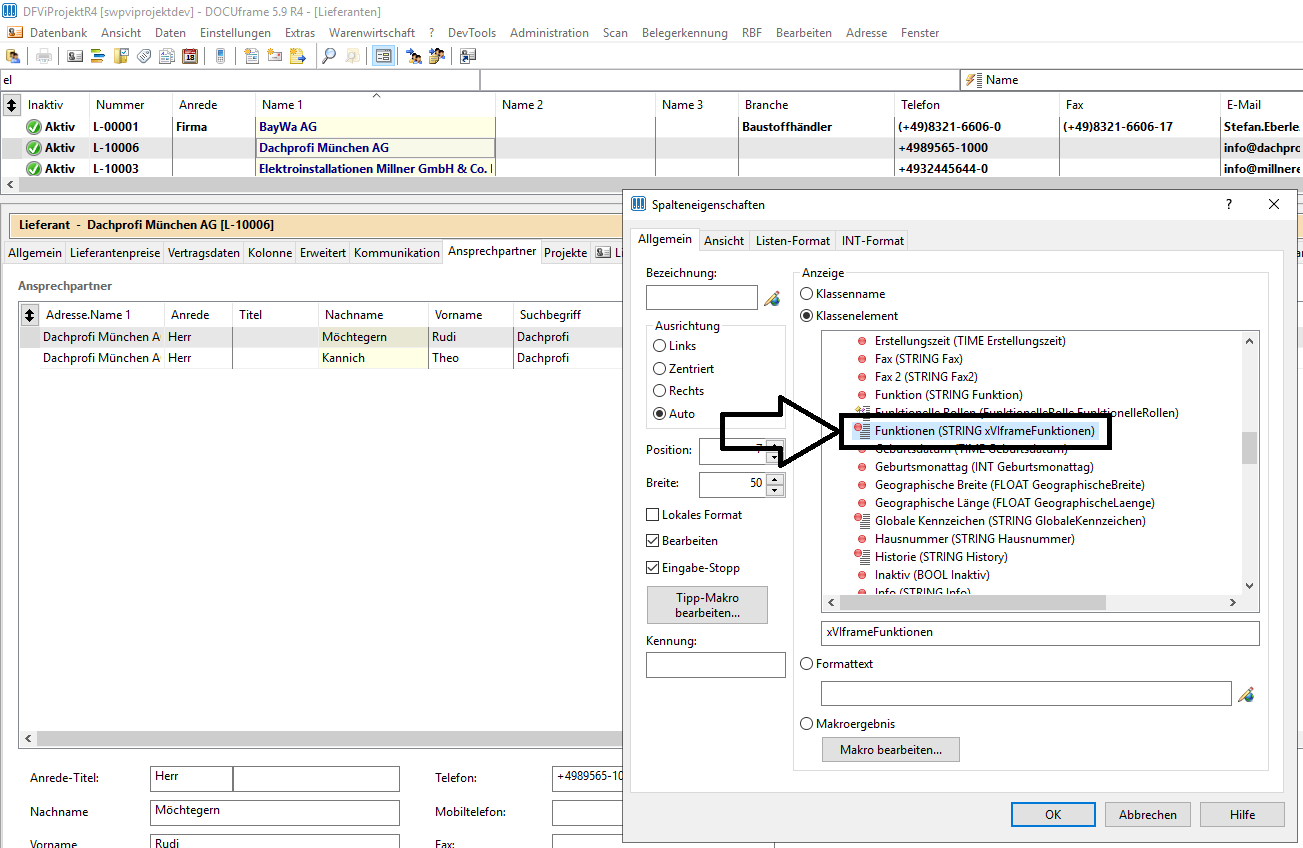The image size is (1303, 848).
Task: Click the green Aktiv check for L-00001
Action: point(33,127)
